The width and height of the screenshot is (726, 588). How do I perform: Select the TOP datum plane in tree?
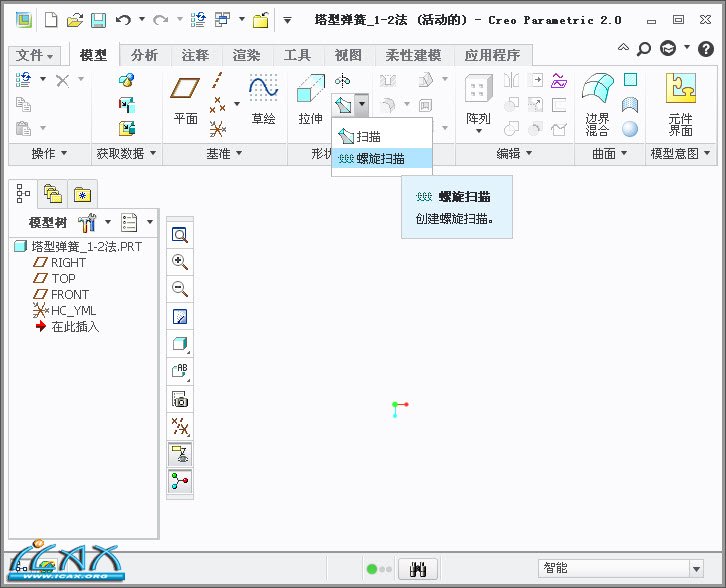pyautogui.click(x=54, y=278)
